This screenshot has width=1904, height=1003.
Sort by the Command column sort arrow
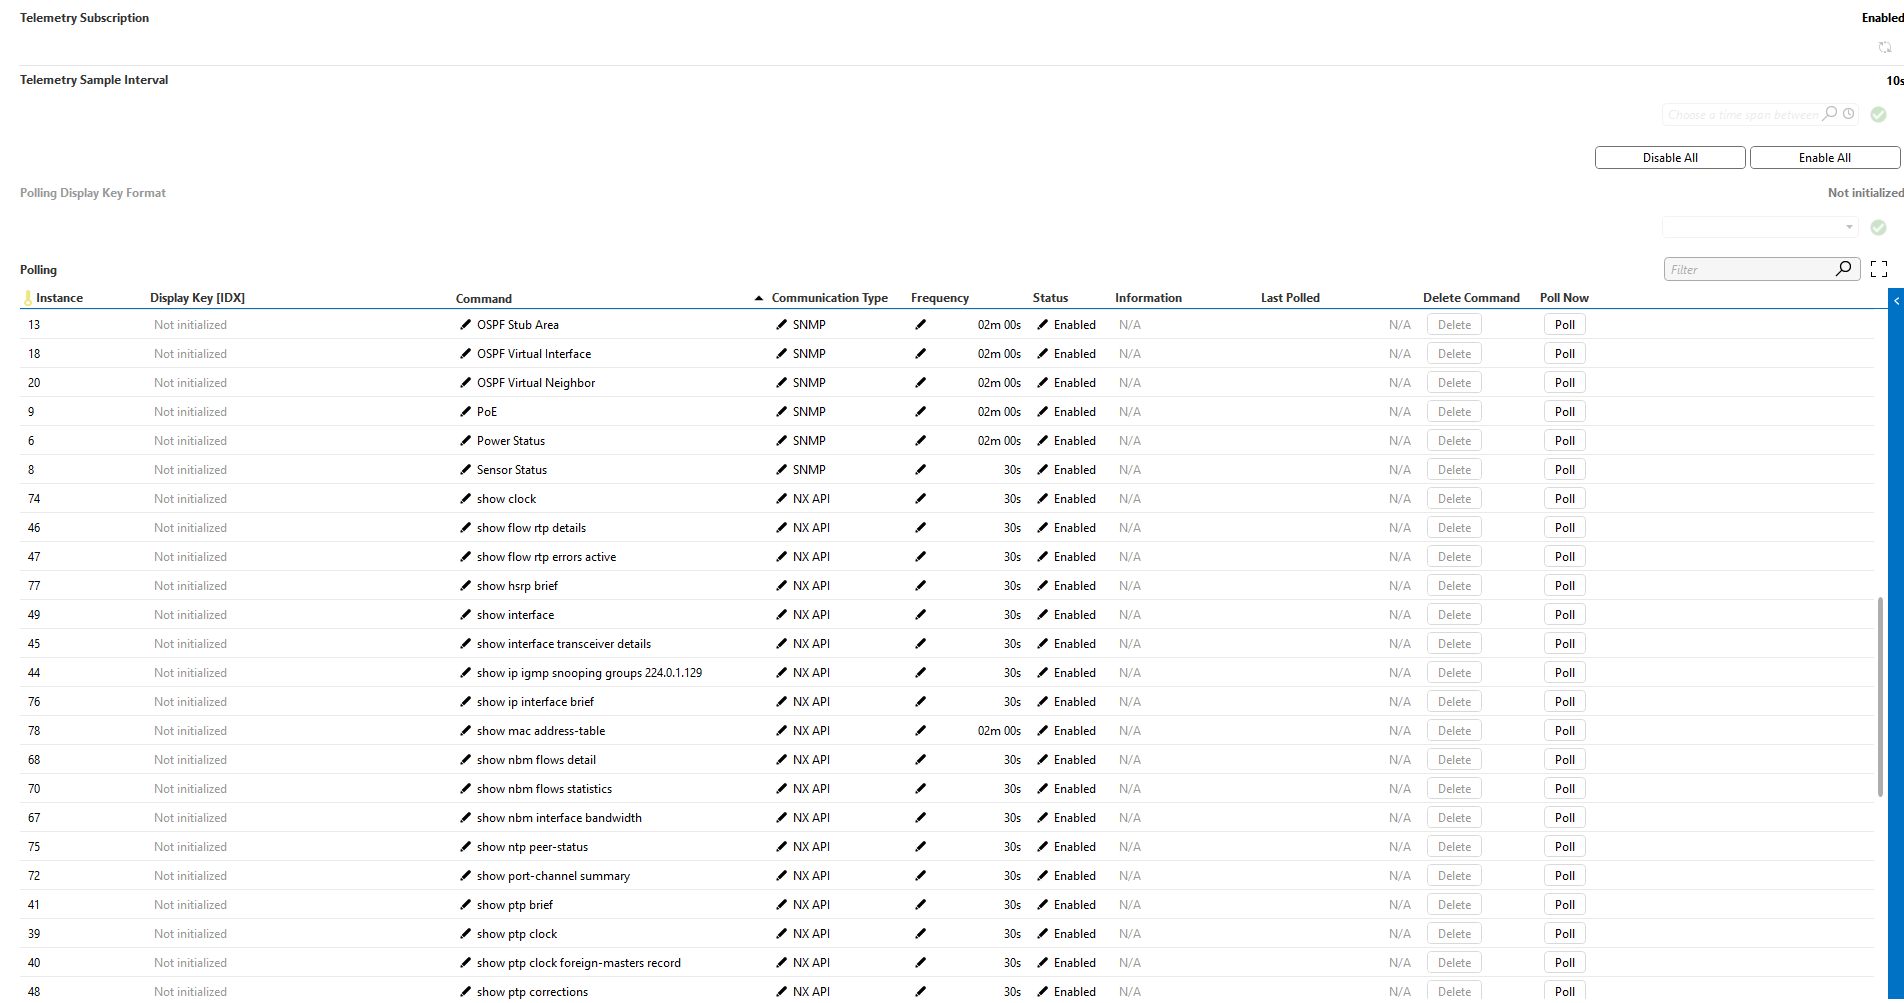point(759,298)
